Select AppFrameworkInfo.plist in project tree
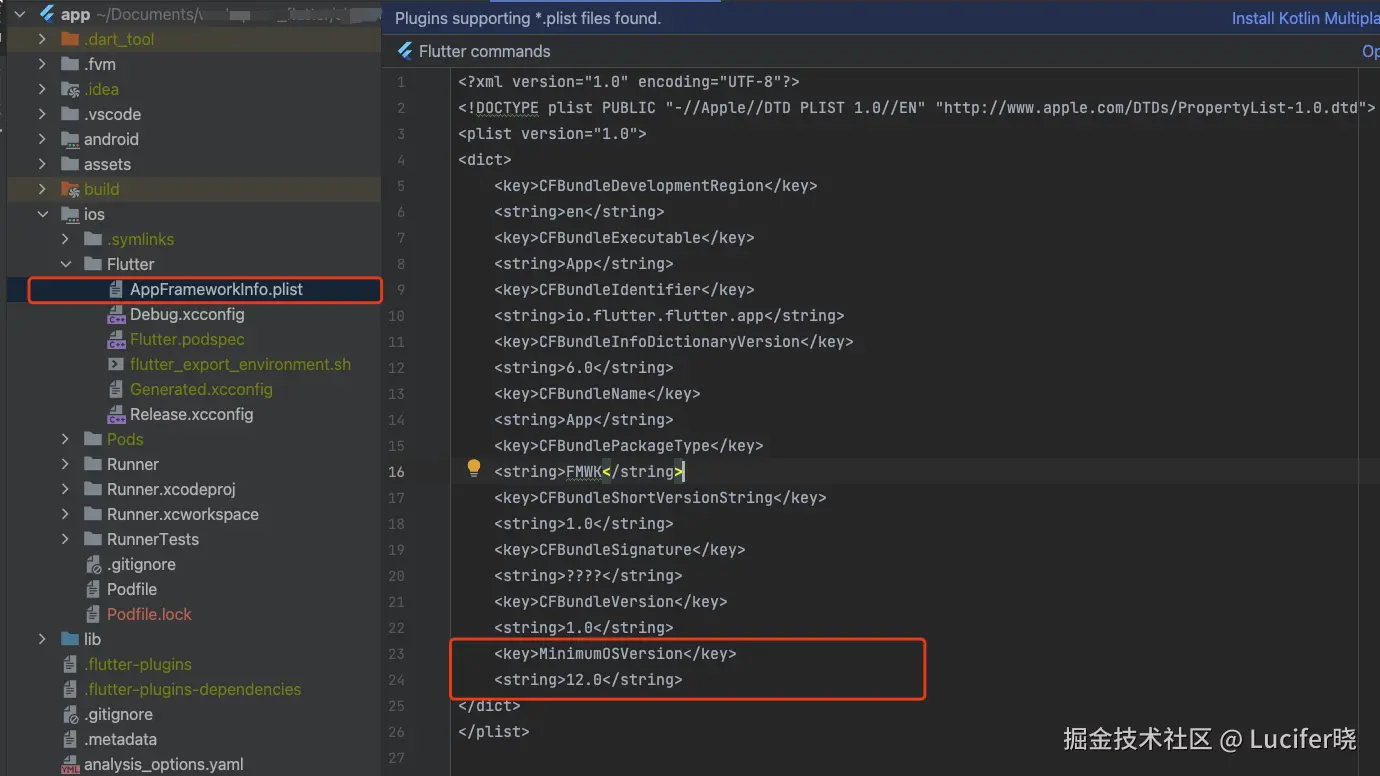This screenshot has width=1380, height=776. point(216,289)
